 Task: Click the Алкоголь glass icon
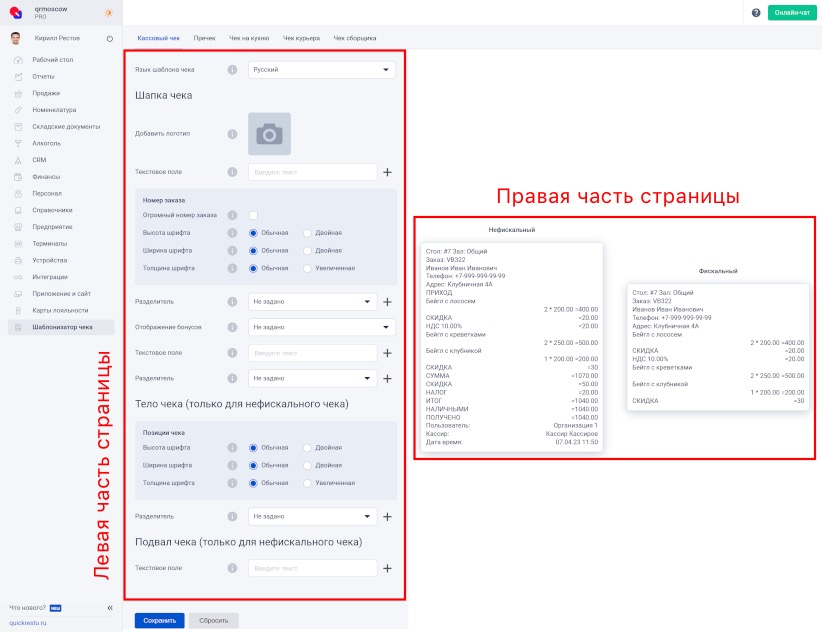pos(18,144)
